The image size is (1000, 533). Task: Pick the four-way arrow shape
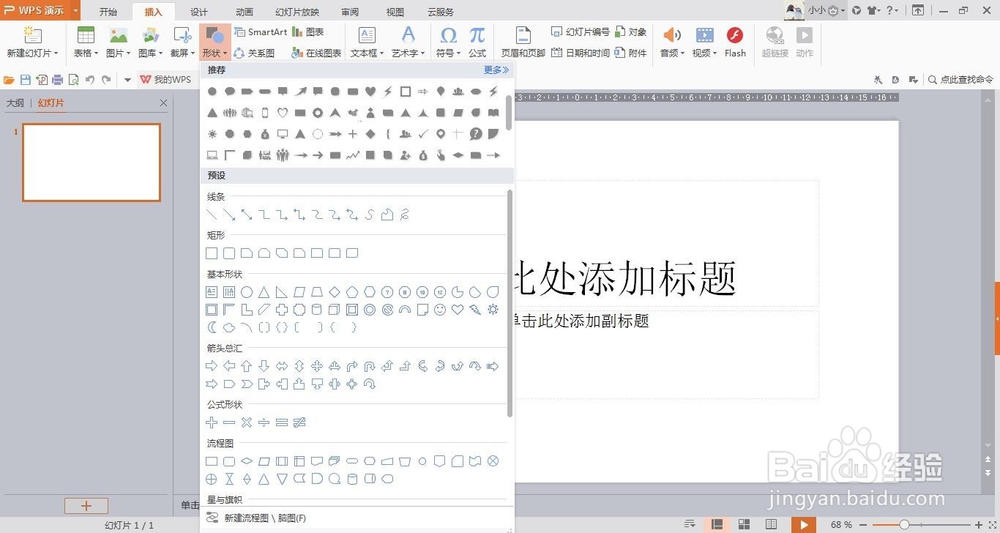pos(316,366)
